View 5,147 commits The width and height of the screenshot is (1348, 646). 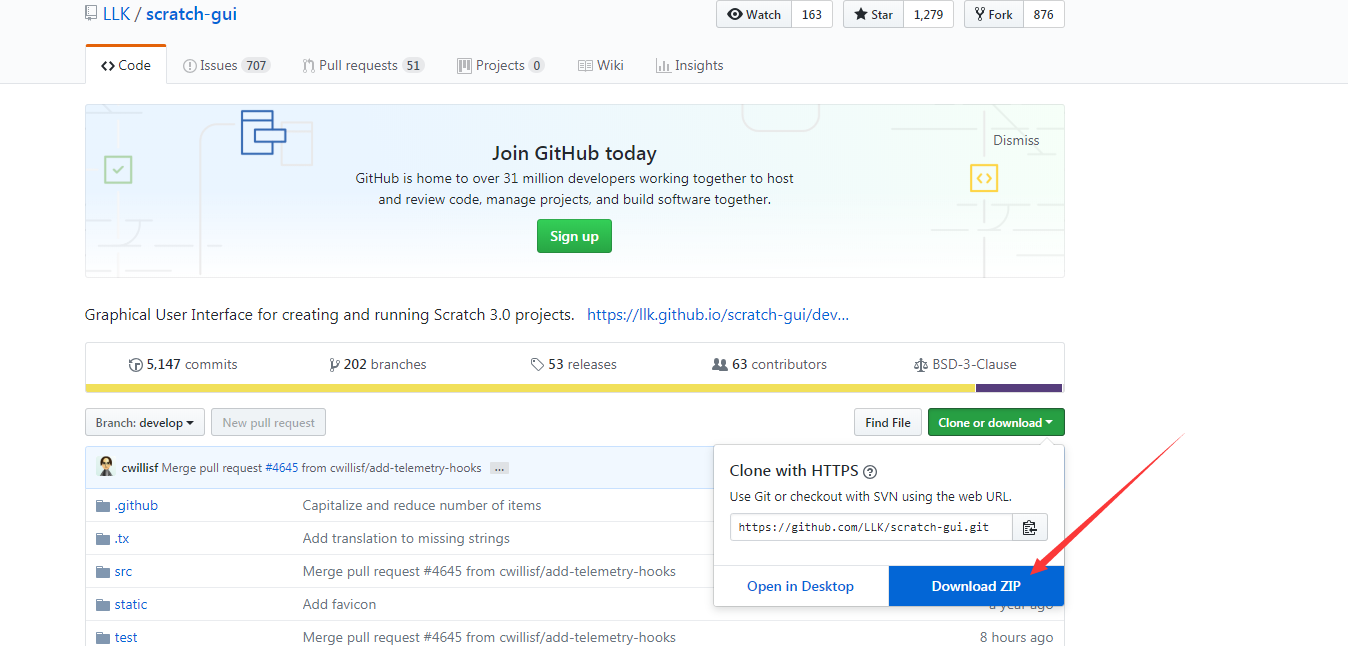[183, 364]
